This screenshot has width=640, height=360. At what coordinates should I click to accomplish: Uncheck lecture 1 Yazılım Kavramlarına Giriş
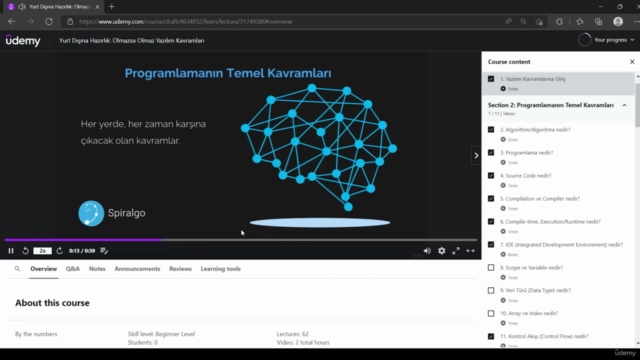[x=491, y=79]
